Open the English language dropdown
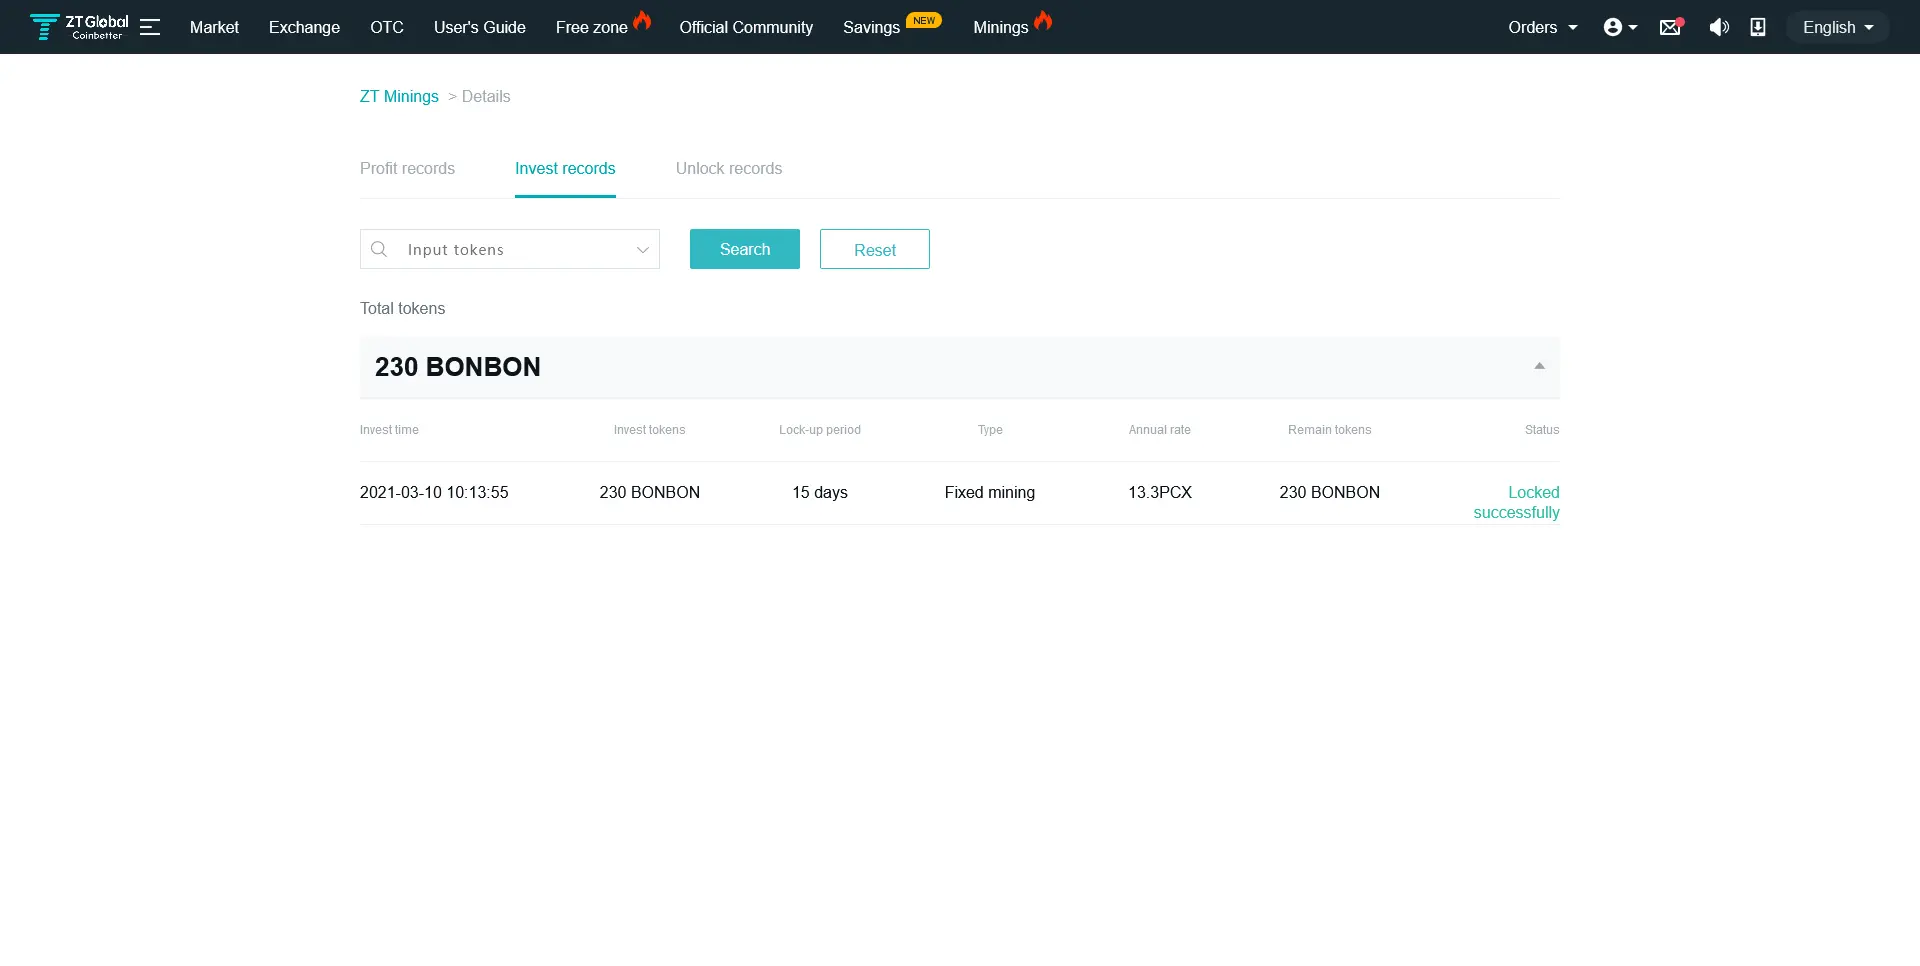This screenshot has width=1920, height=966. pyautogui.click(x=1838, y=27)
